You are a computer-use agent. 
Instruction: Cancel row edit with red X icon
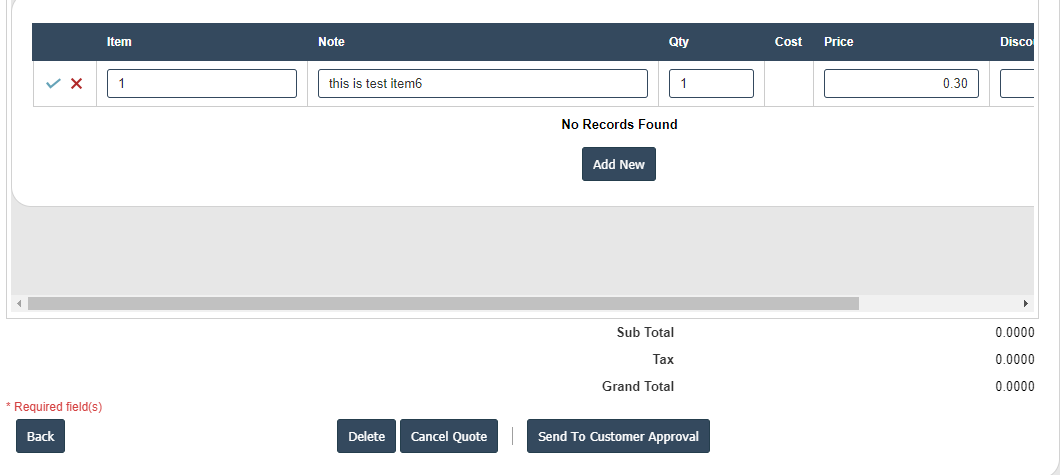pyautogui.click(x=76, y=84)
